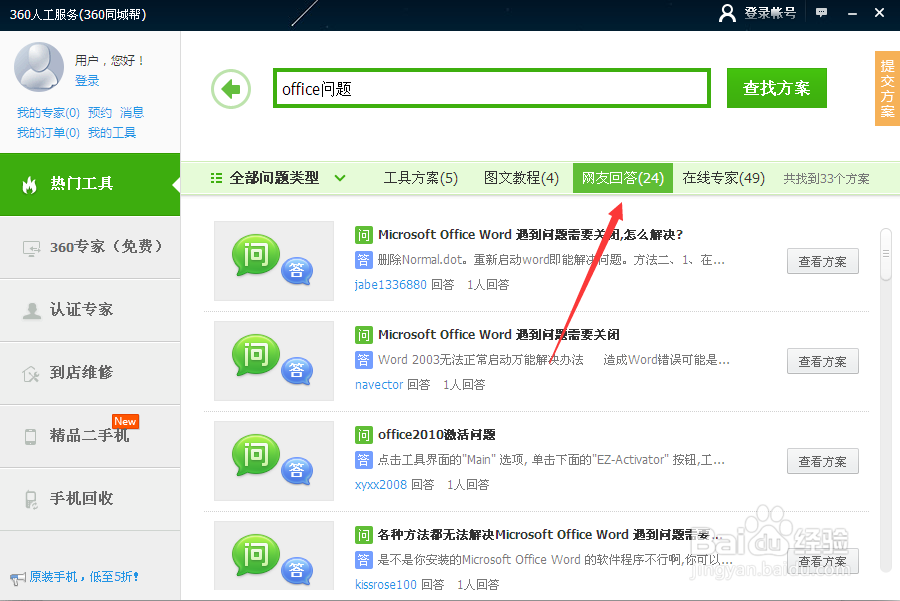
Task: Click the flame icon beside 热门工具
Action: [x=29, y=185]
